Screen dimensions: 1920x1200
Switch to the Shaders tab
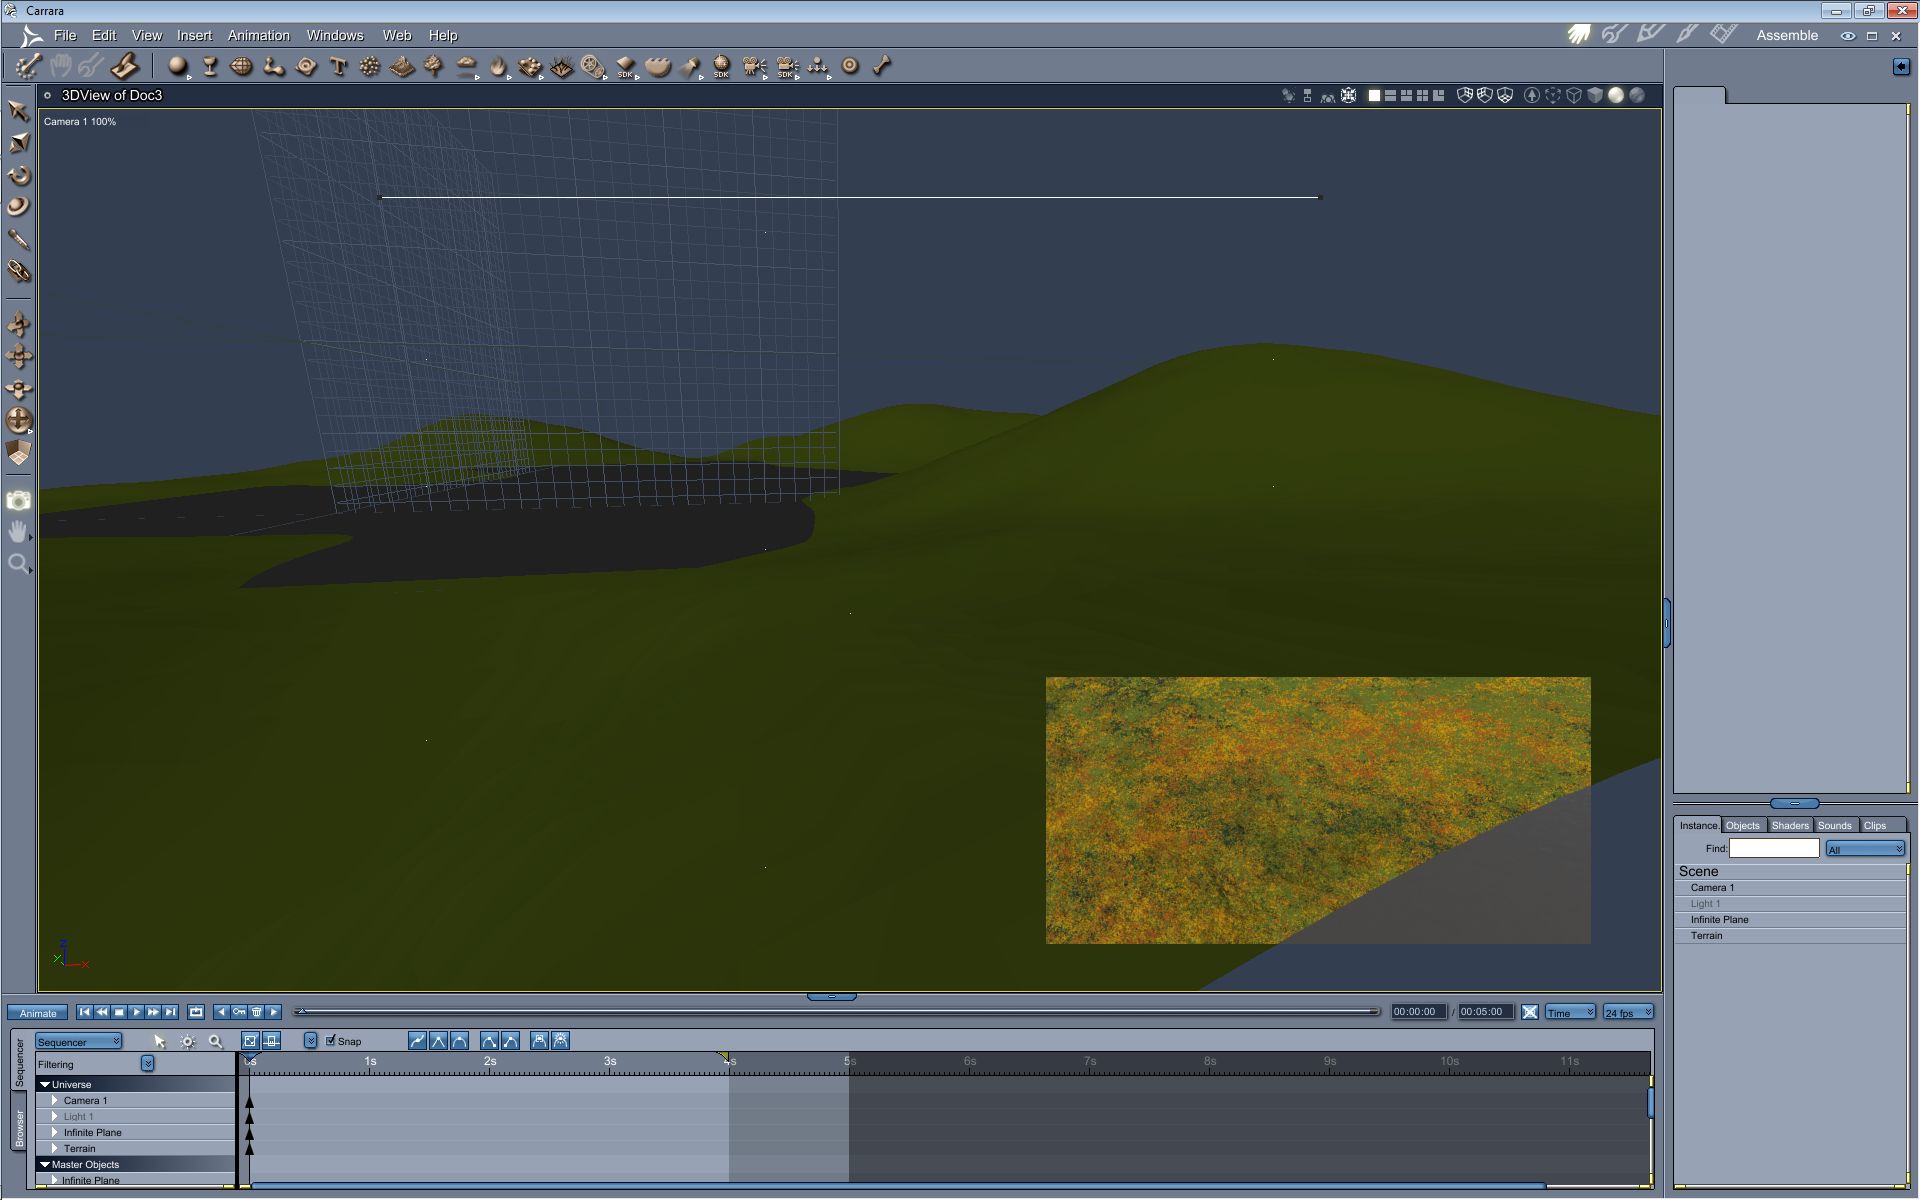tap(1789, 825)
